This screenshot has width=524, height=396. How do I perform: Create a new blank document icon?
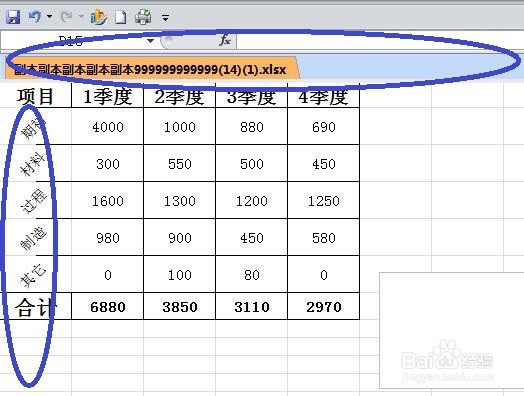click(x=121, y=17)
